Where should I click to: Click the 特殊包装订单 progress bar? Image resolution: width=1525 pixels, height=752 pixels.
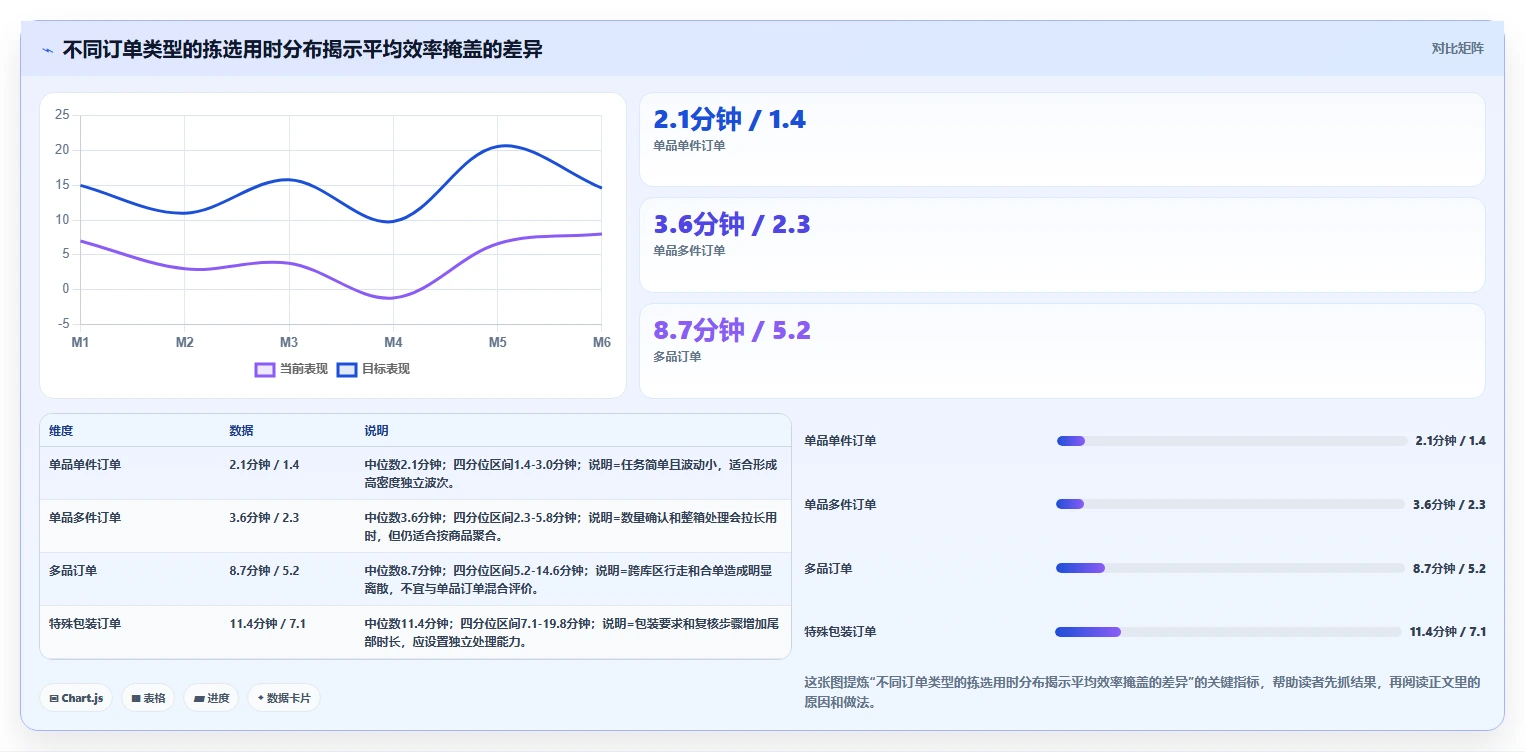pyautogui.click(x=1228, y=632)
